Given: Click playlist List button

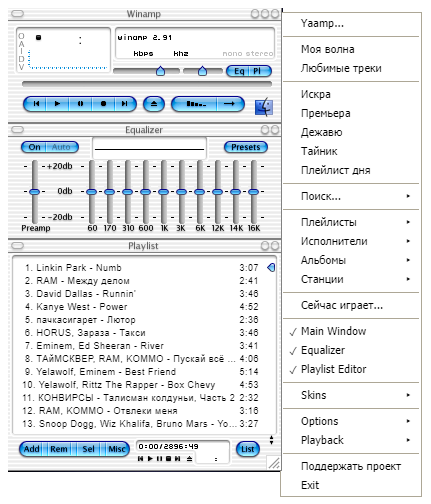Looking at the screenshot, I should [x=248, y=449].
